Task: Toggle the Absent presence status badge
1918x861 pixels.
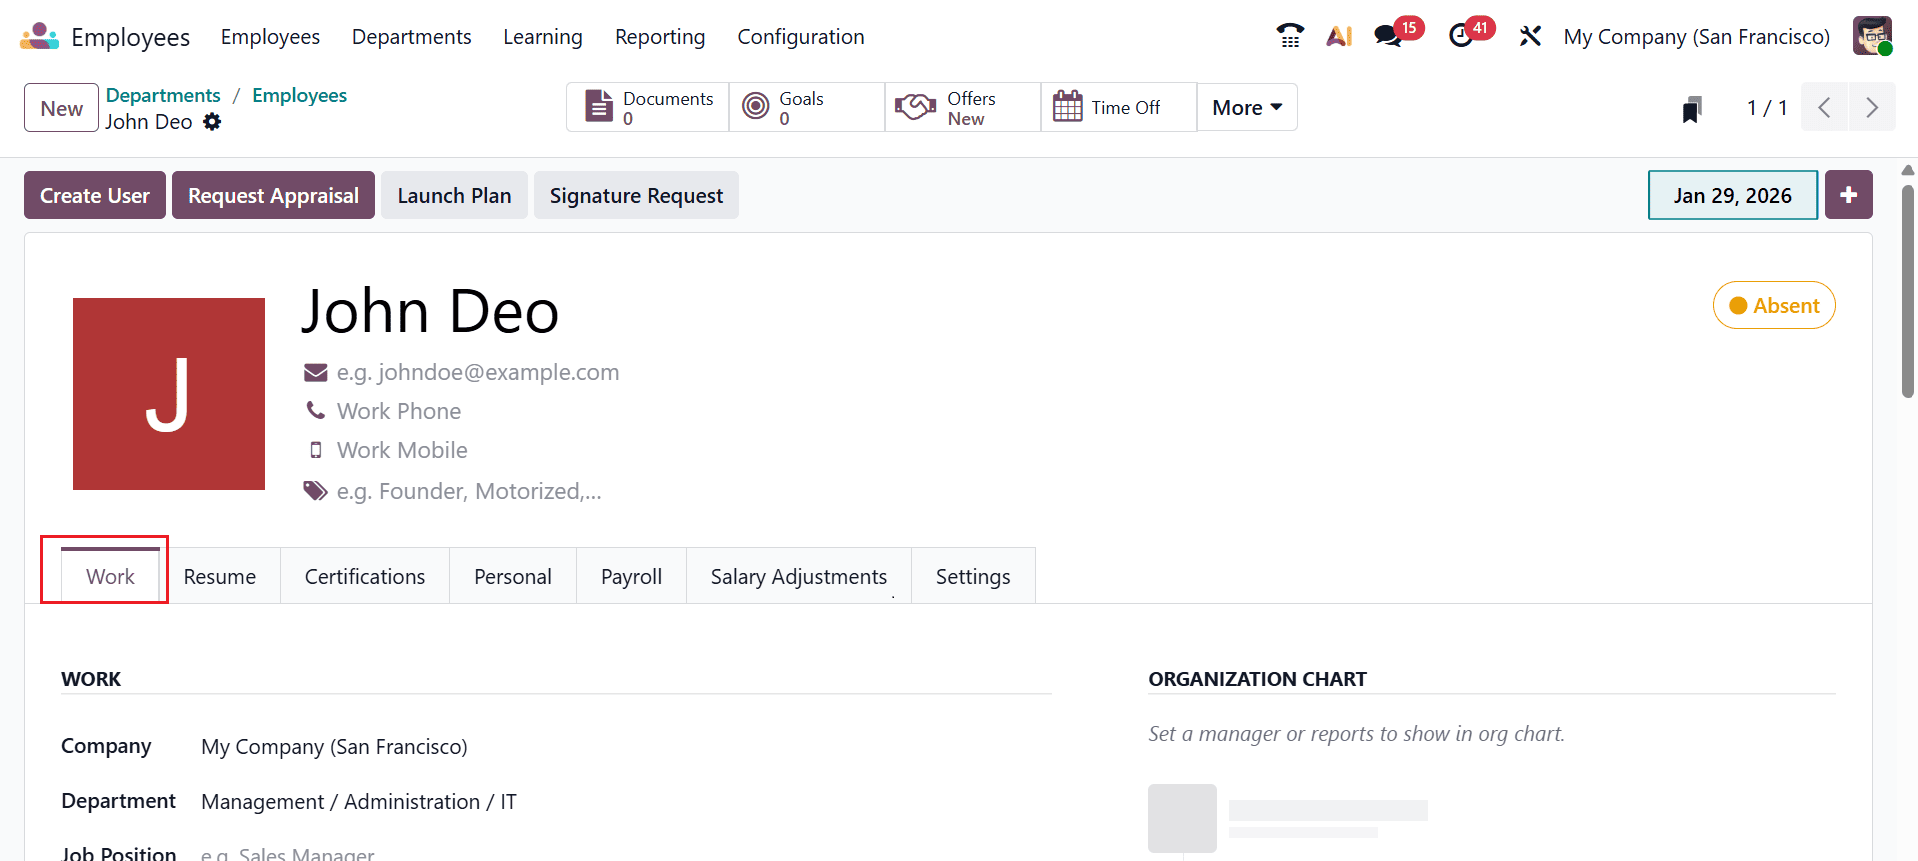Action: tap(1774, 306)
